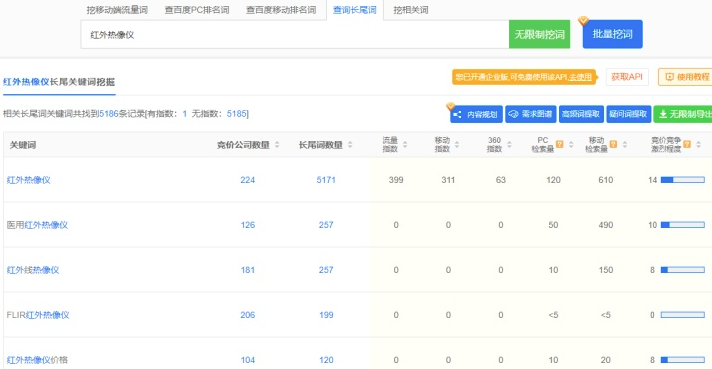712x369 pixels.
Task: Open keyword link 医用红外热像仪
Action: tap(37, 225)
